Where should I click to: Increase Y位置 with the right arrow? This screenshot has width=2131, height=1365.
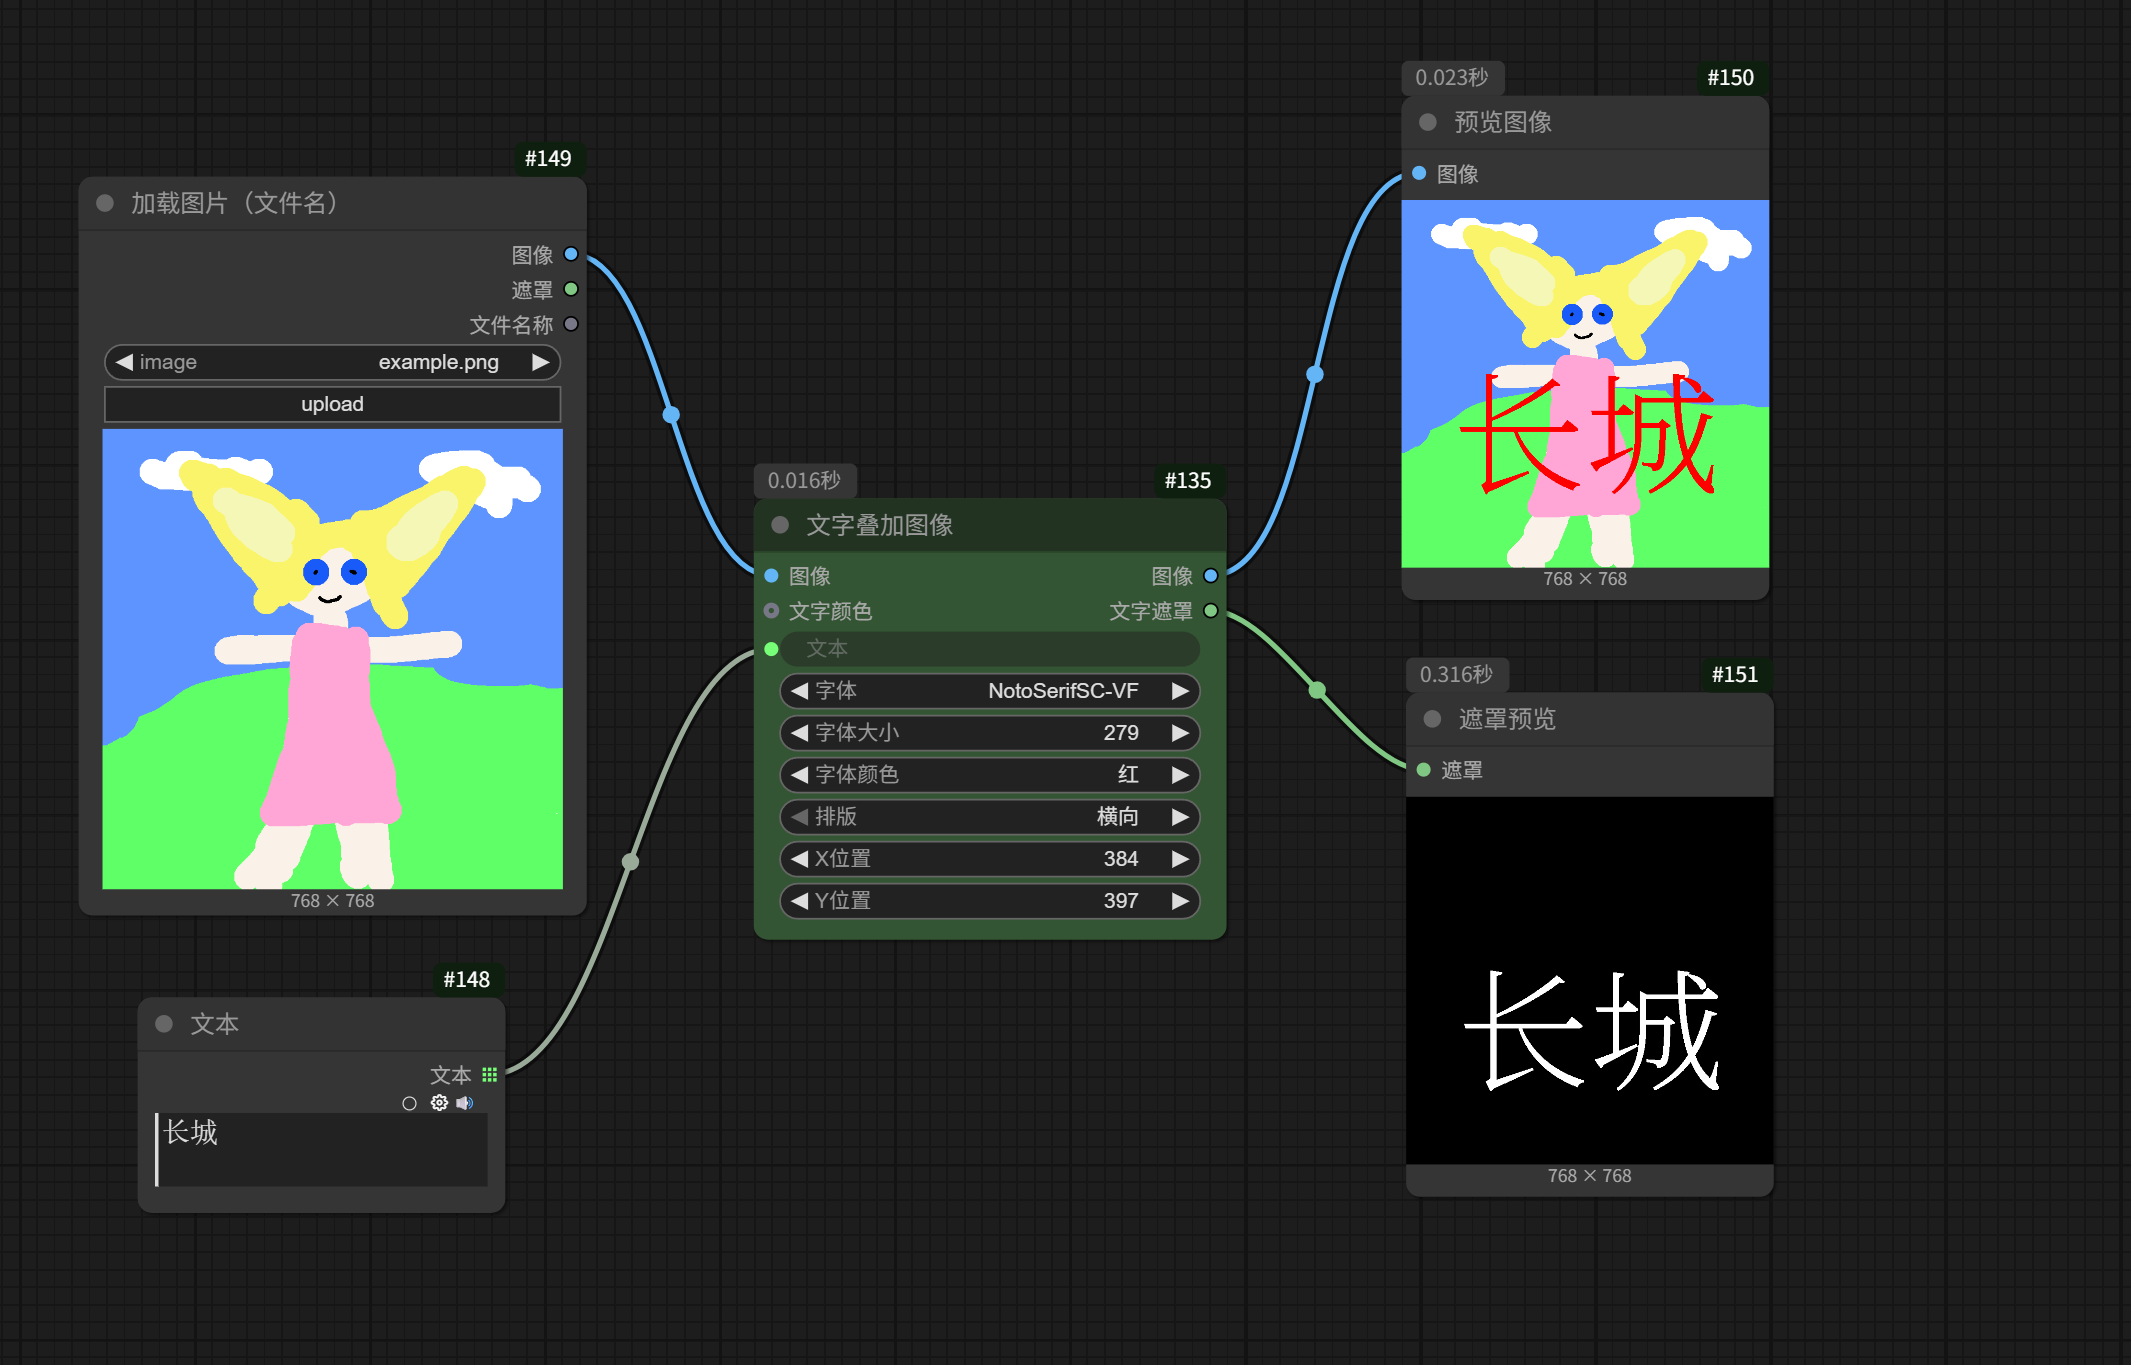pyautogui.click(x=1180, y=901)
